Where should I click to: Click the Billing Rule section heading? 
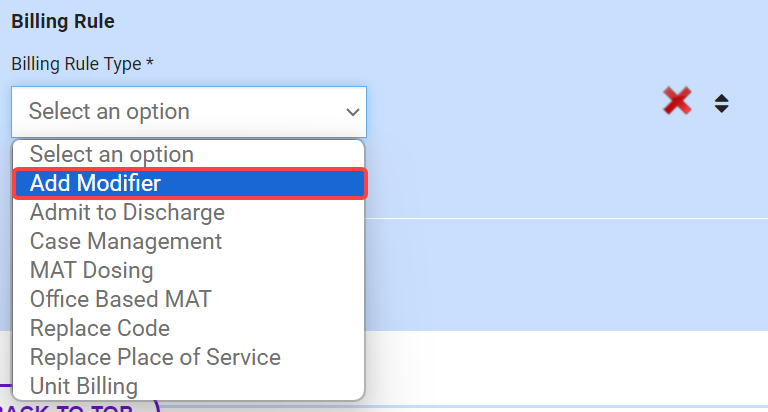(62, 20)
